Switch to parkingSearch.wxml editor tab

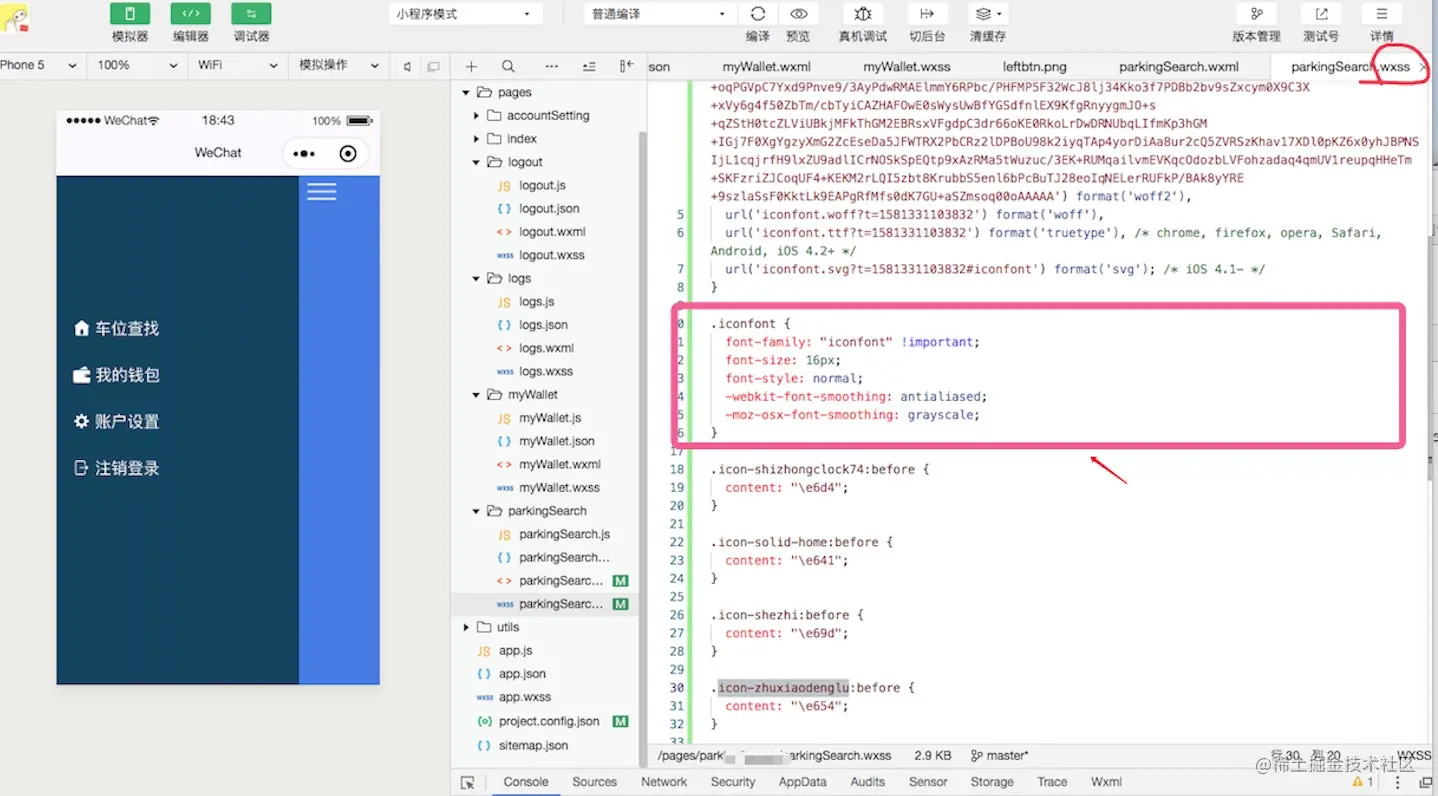click(x=1179, y=67)
